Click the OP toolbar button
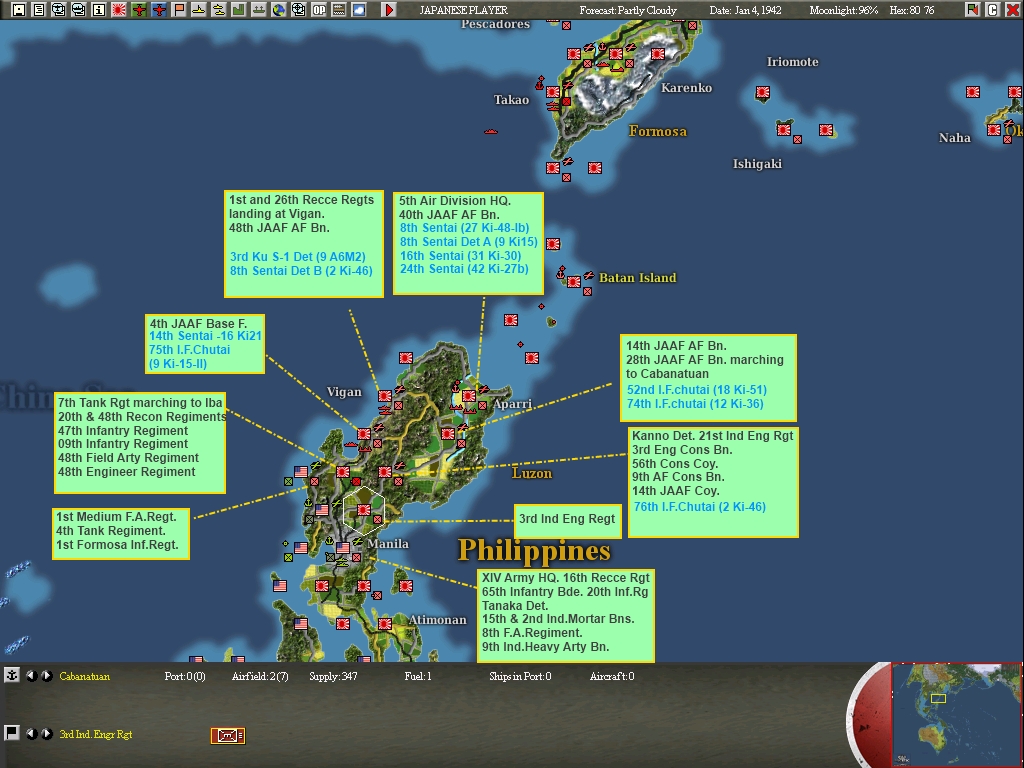 pyautogui.click(x=319, y=10)
